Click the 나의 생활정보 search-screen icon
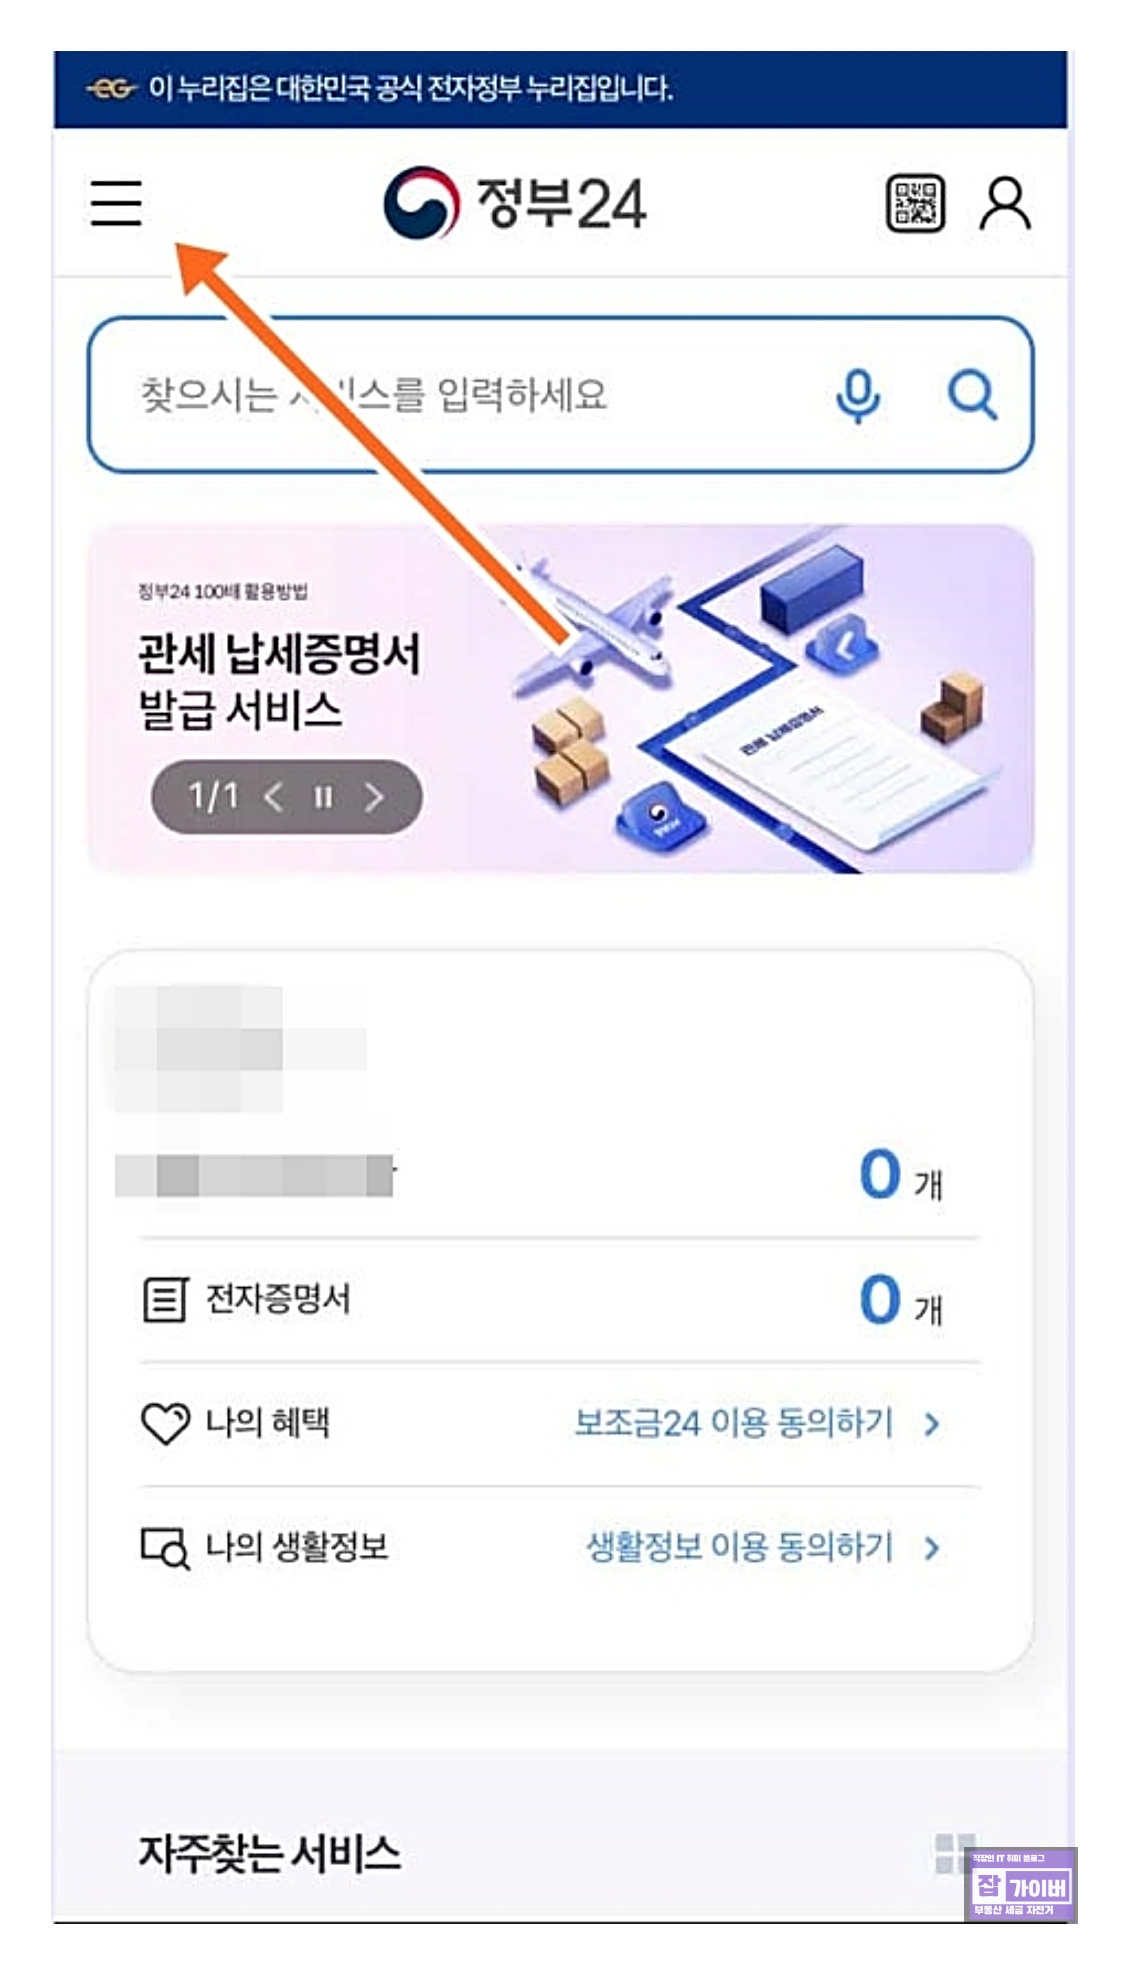Image resolution: width=1126 pixels, height=1975 pixels. (x=165, y=1548)
